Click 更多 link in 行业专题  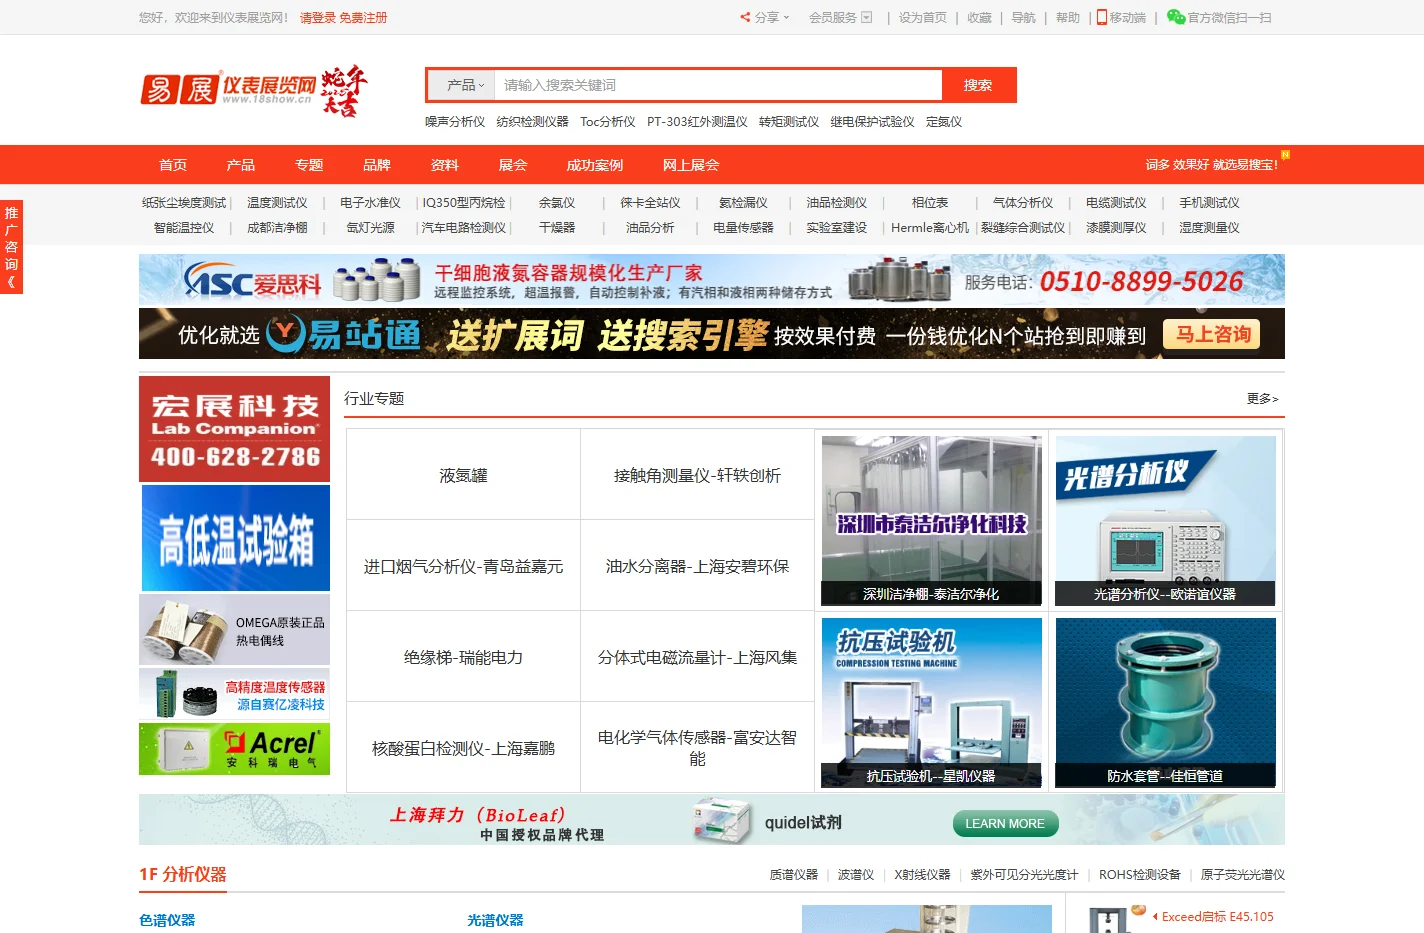tap(1262, 398)
